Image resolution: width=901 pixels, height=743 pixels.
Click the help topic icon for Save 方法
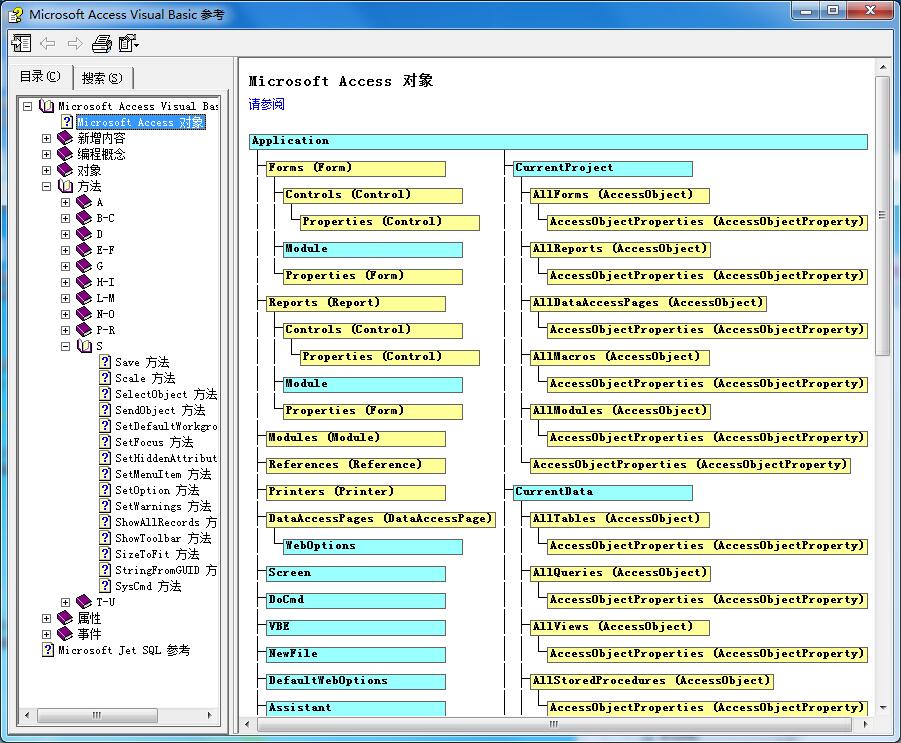(x=105, y=362)
